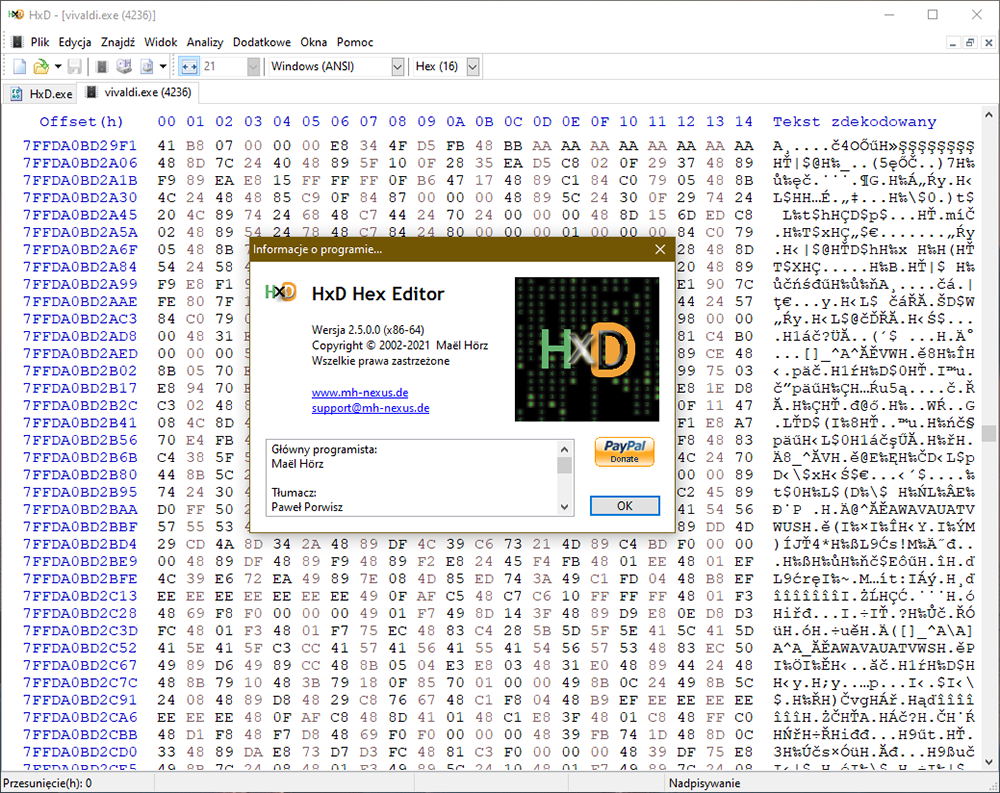
Task: Click the Tekst zdekodowany column header
Action: (855, 121)
